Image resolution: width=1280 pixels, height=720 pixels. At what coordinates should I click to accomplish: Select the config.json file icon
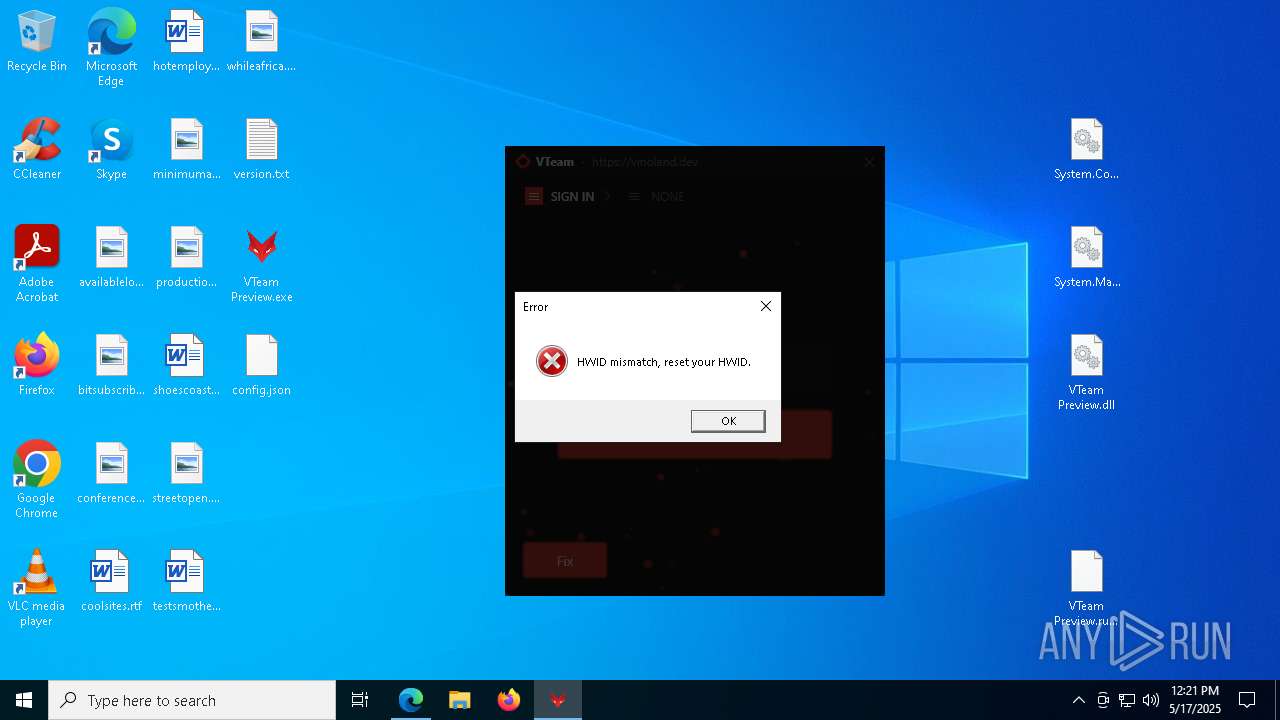pos(261,365)
